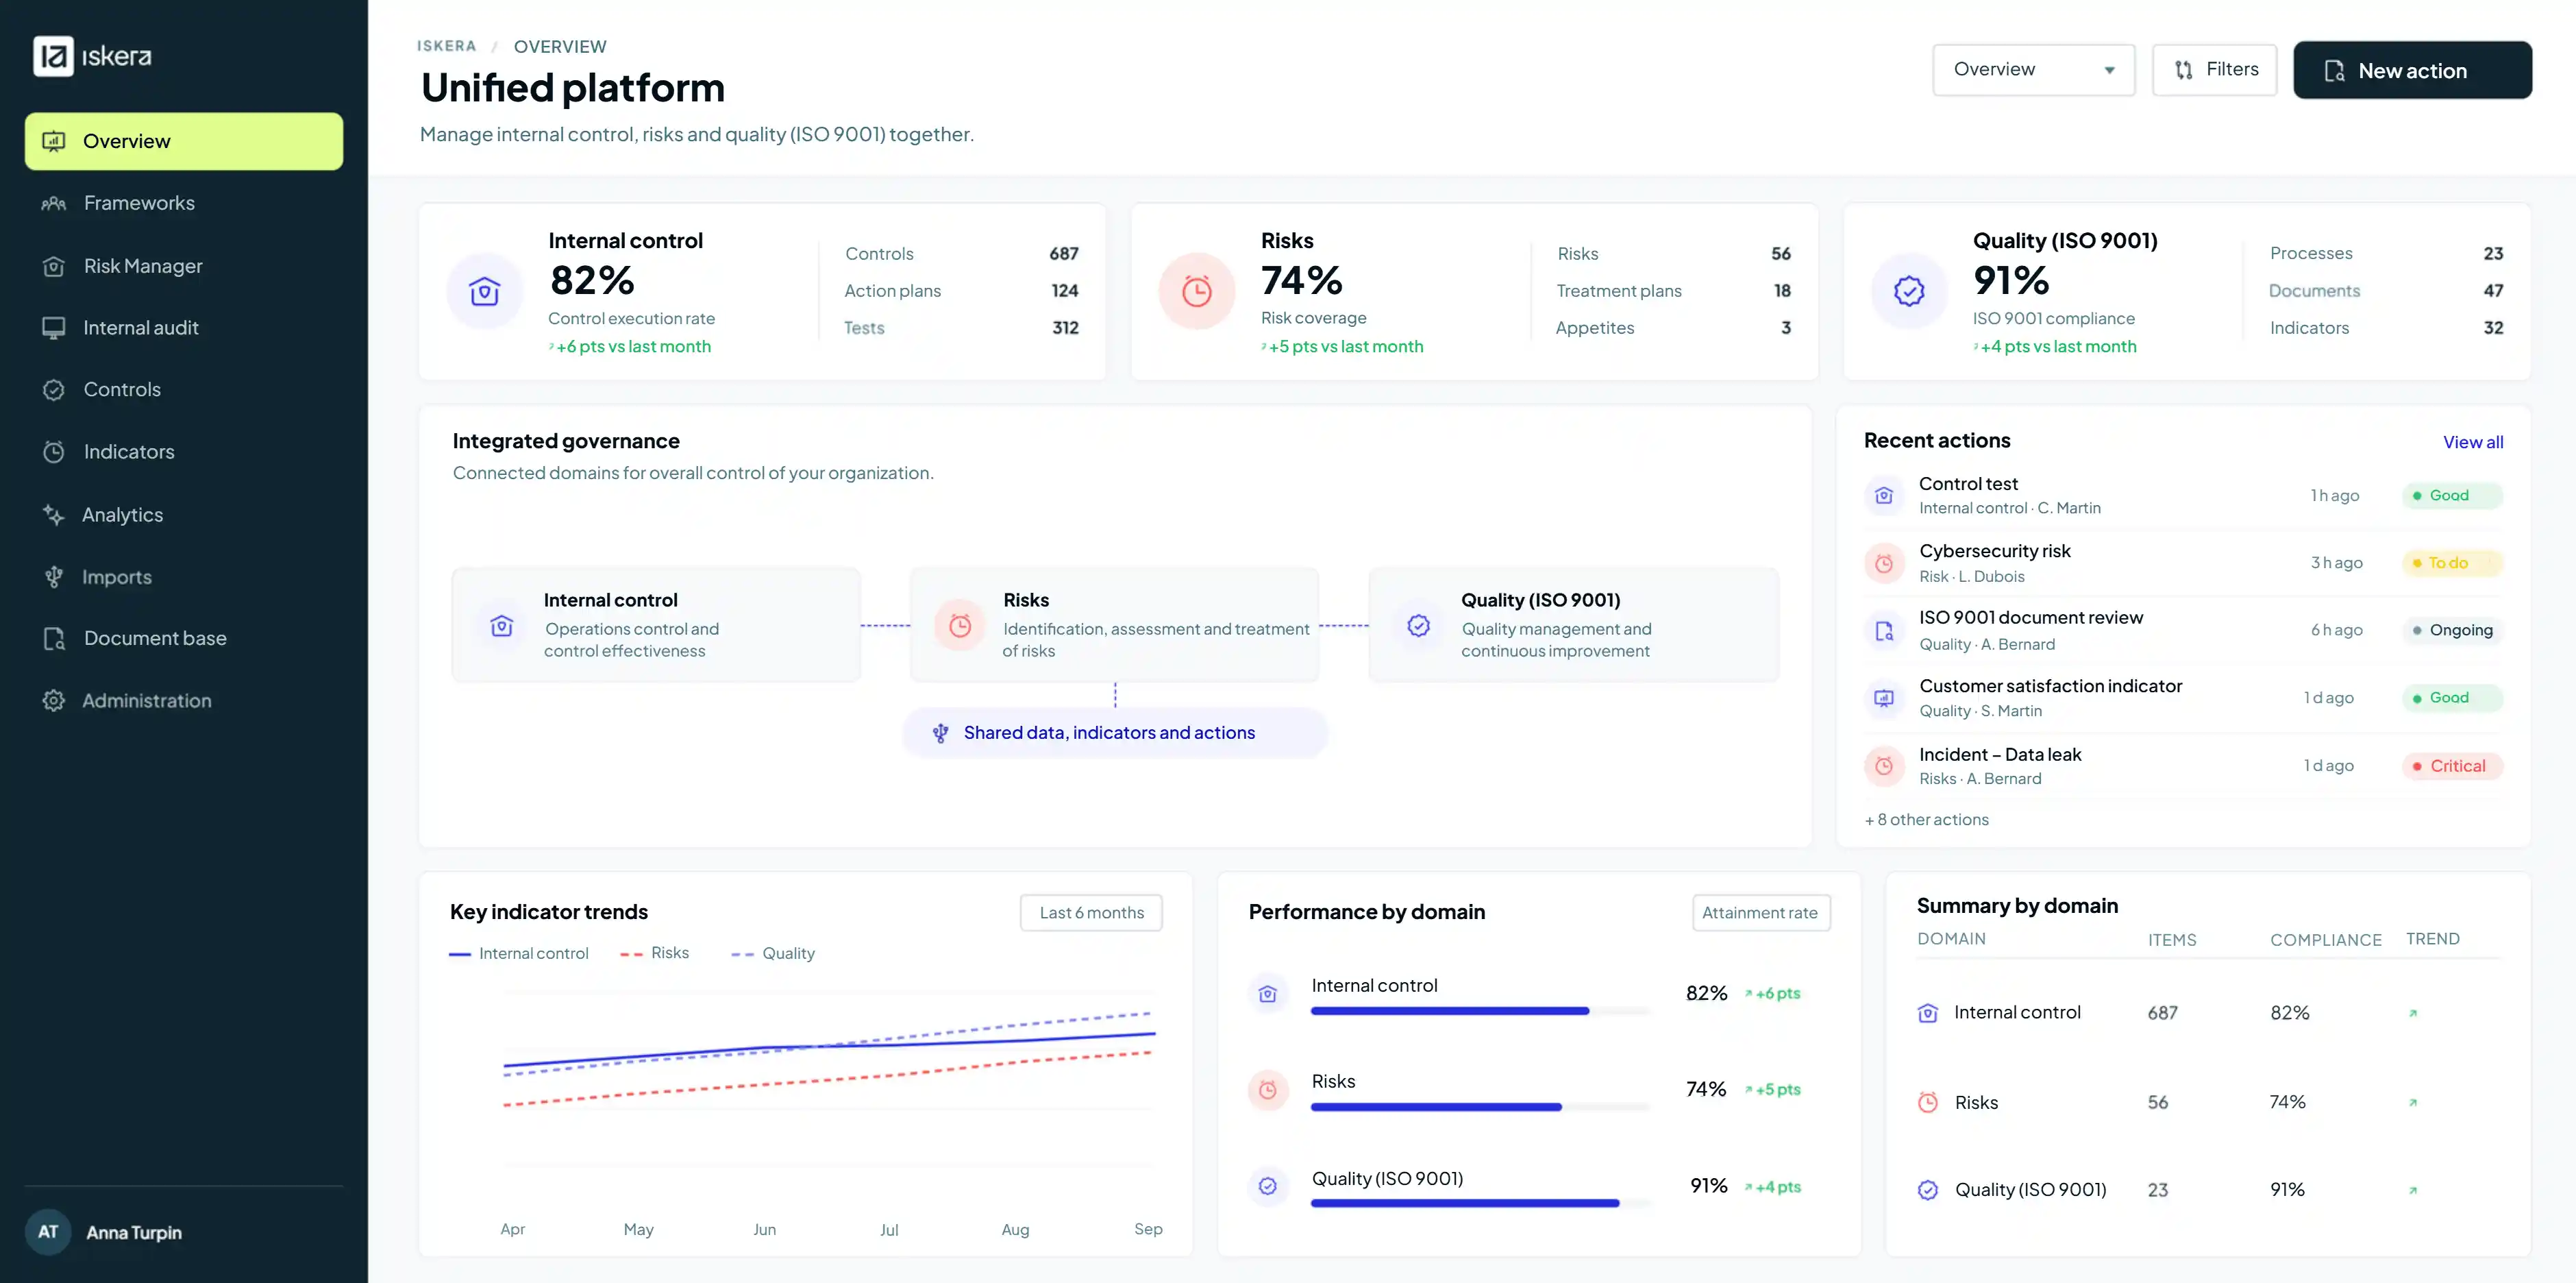This screenshot has width=2576, height=1283.
Task: Go to Risk Manager section
Action: click(x=184, y=266)
